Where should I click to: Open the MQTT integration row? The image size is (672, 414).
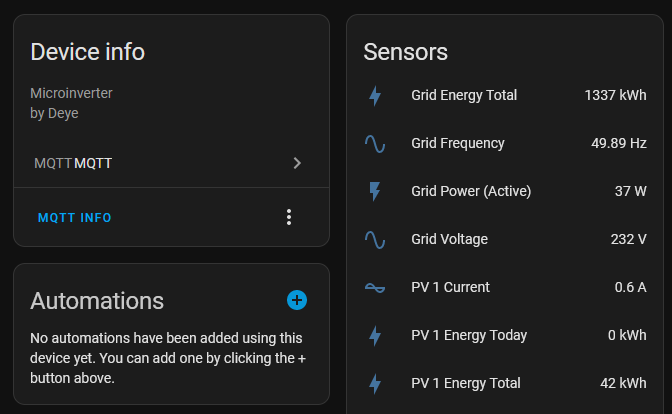click(171, 163)
